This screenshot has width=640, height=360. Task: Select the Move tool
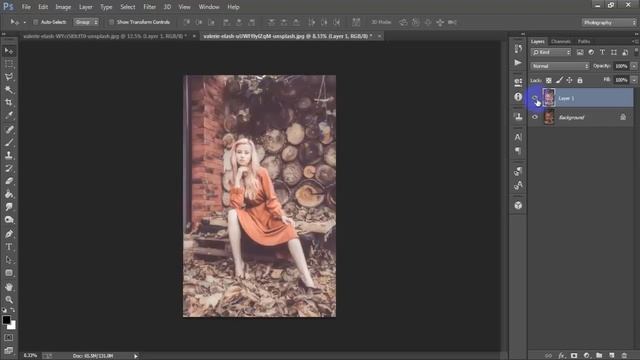coord(9,51)
